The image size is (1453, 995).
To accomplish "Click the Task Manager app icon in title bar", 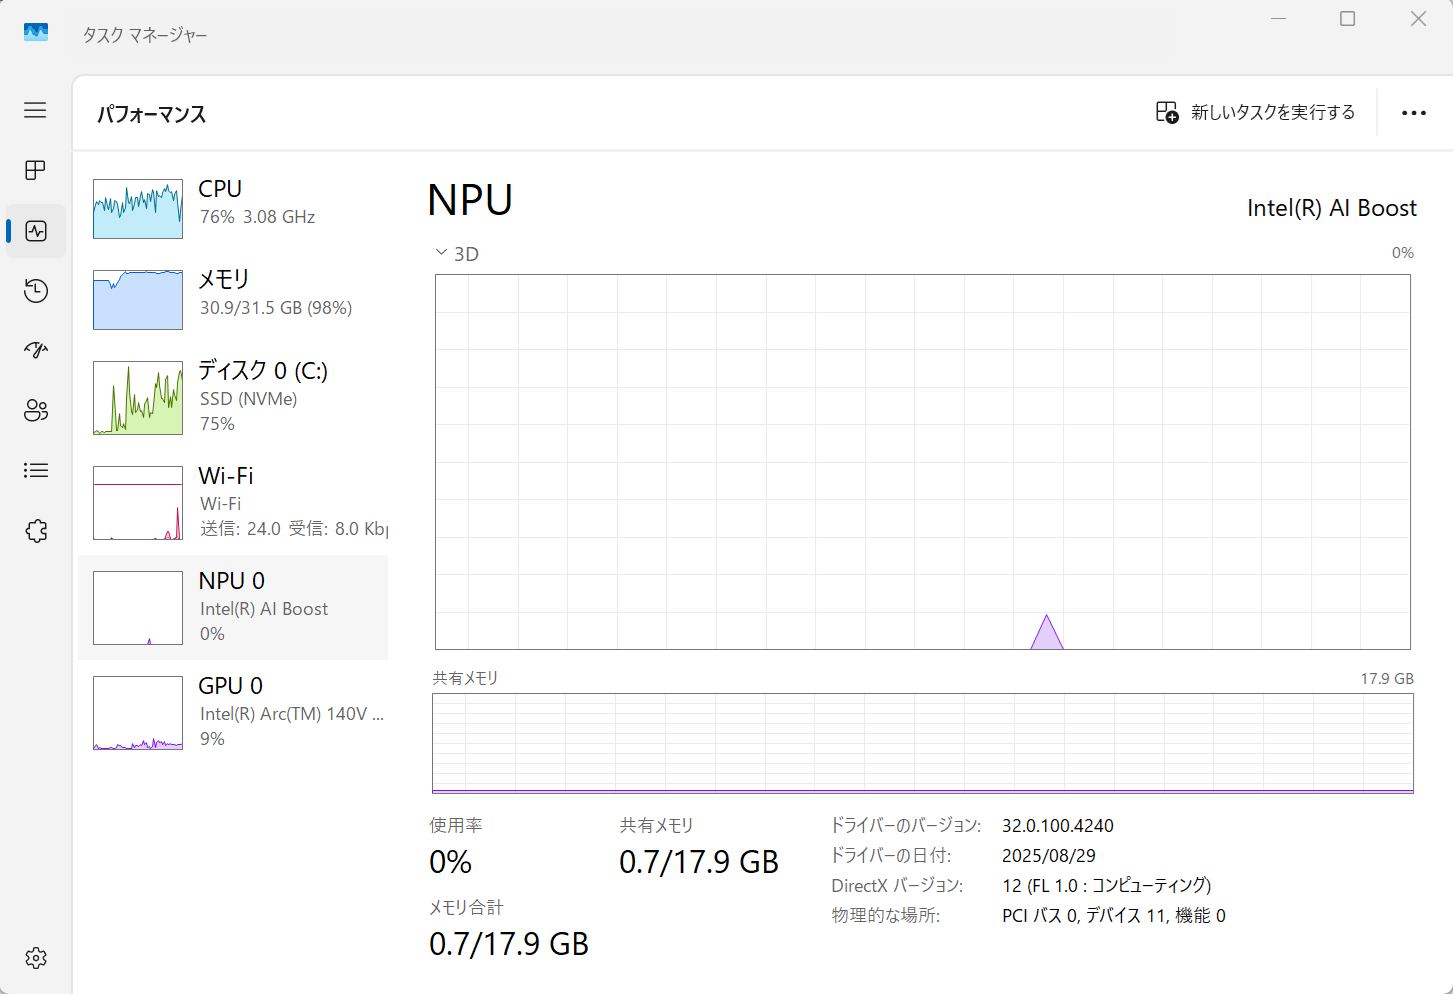I will [x=36, y=33].
